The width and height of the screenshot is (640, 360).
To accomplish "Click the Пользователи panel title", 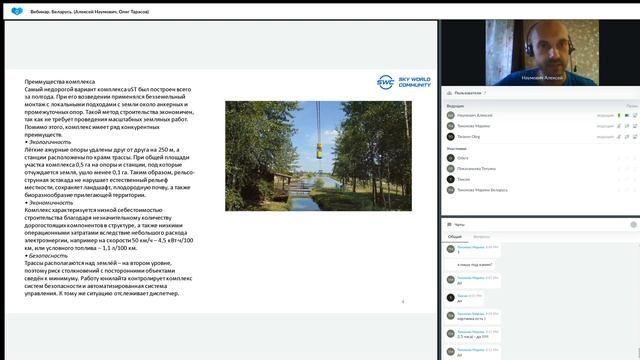I will pyautogui.click(x=468, y=93).
